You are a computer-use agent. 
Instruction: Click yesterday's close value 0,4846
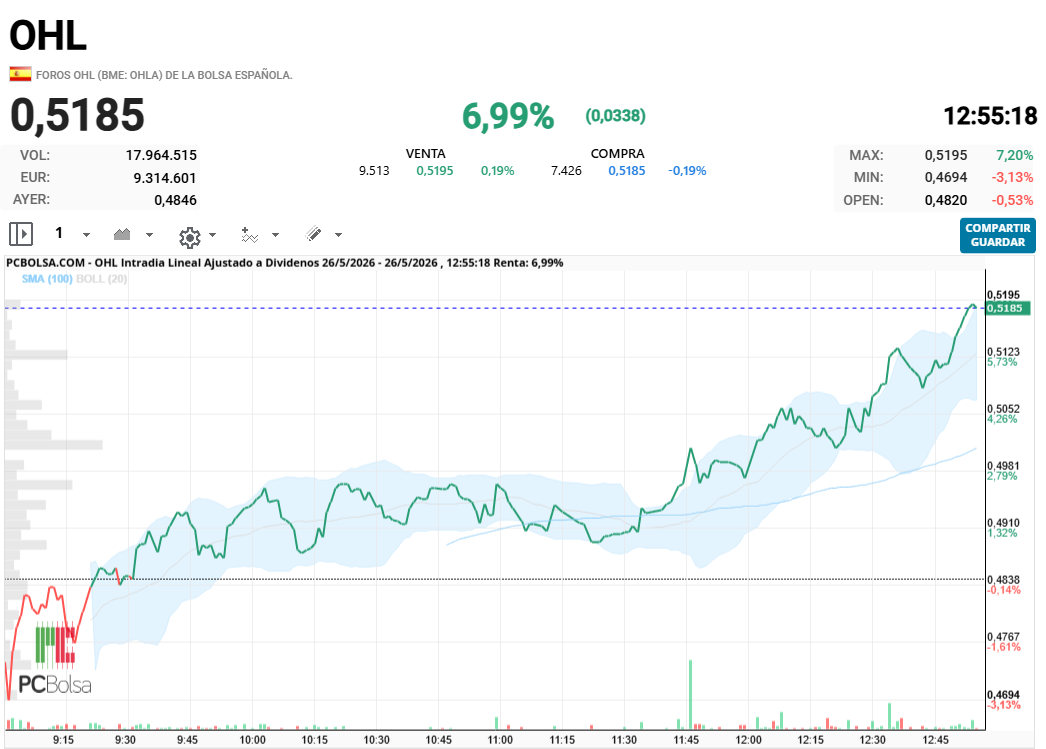point(175,200)
